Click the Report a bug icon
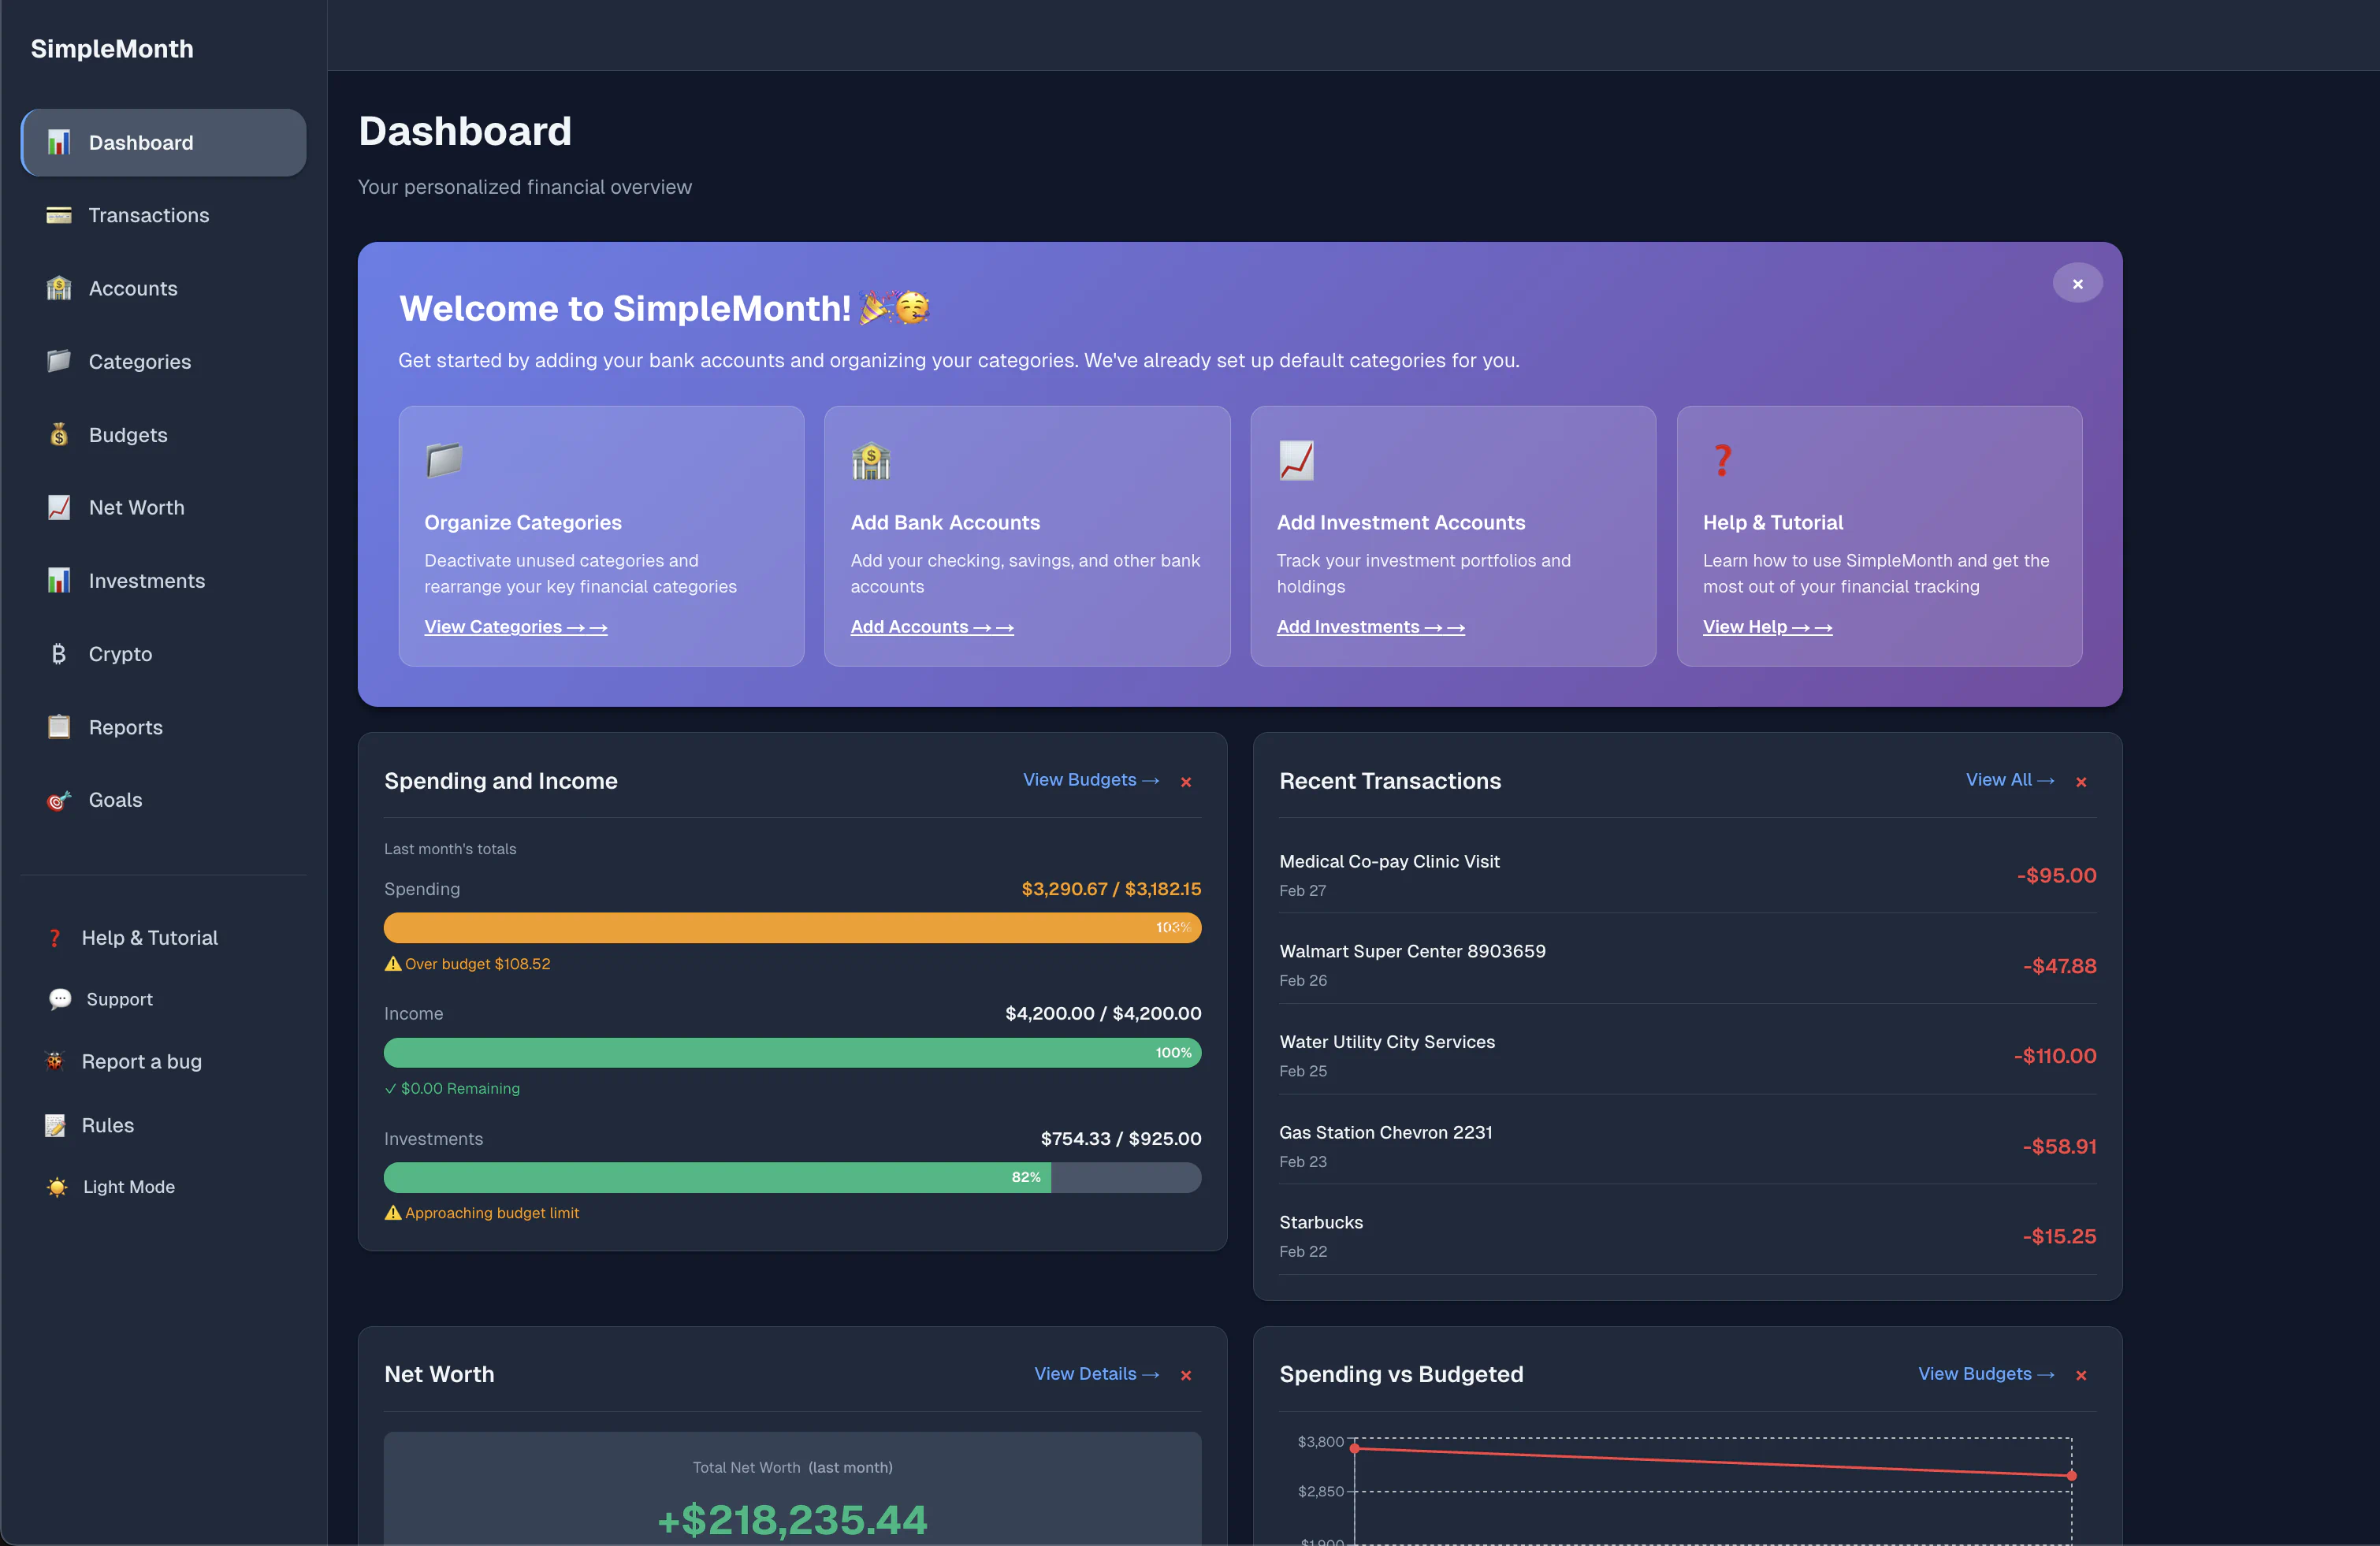 pos(55,1061)
